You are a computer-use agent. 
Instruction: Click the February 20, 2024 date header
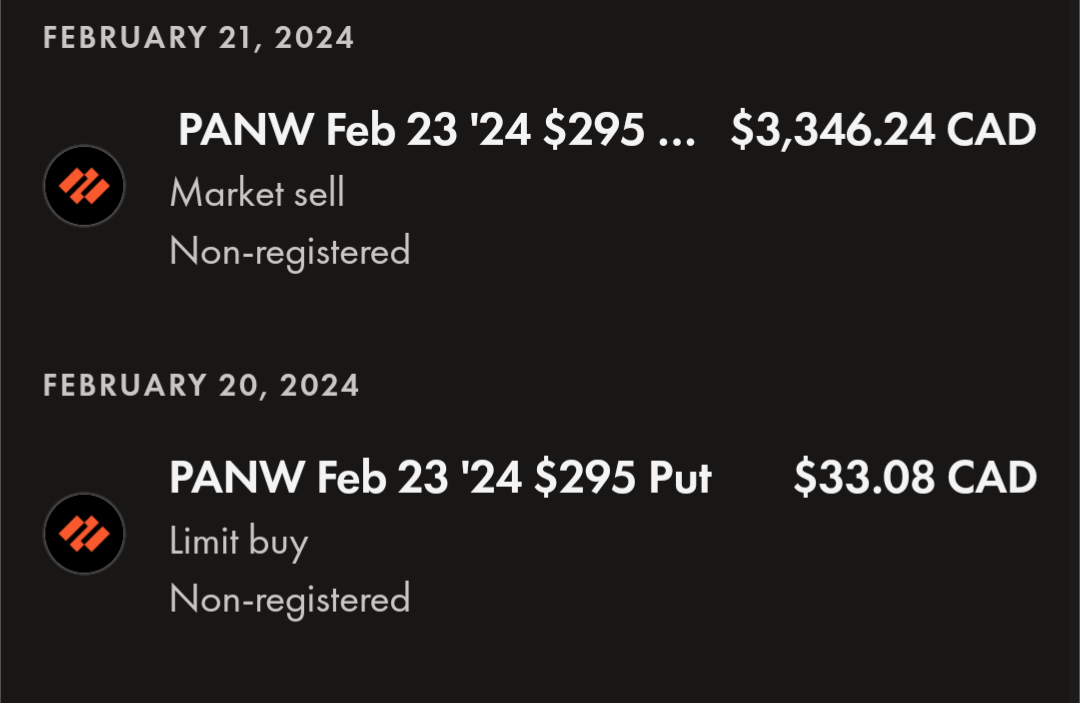point(201,385)
